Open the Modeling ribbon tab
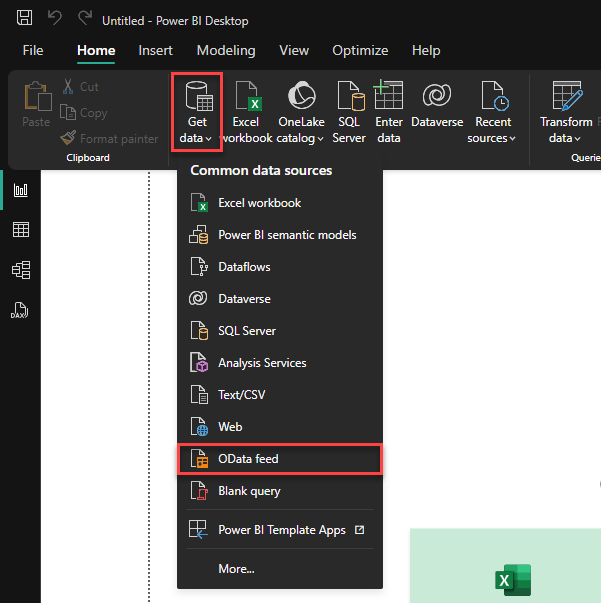Viewport: 601px width, 603px height. coord(225,50)
